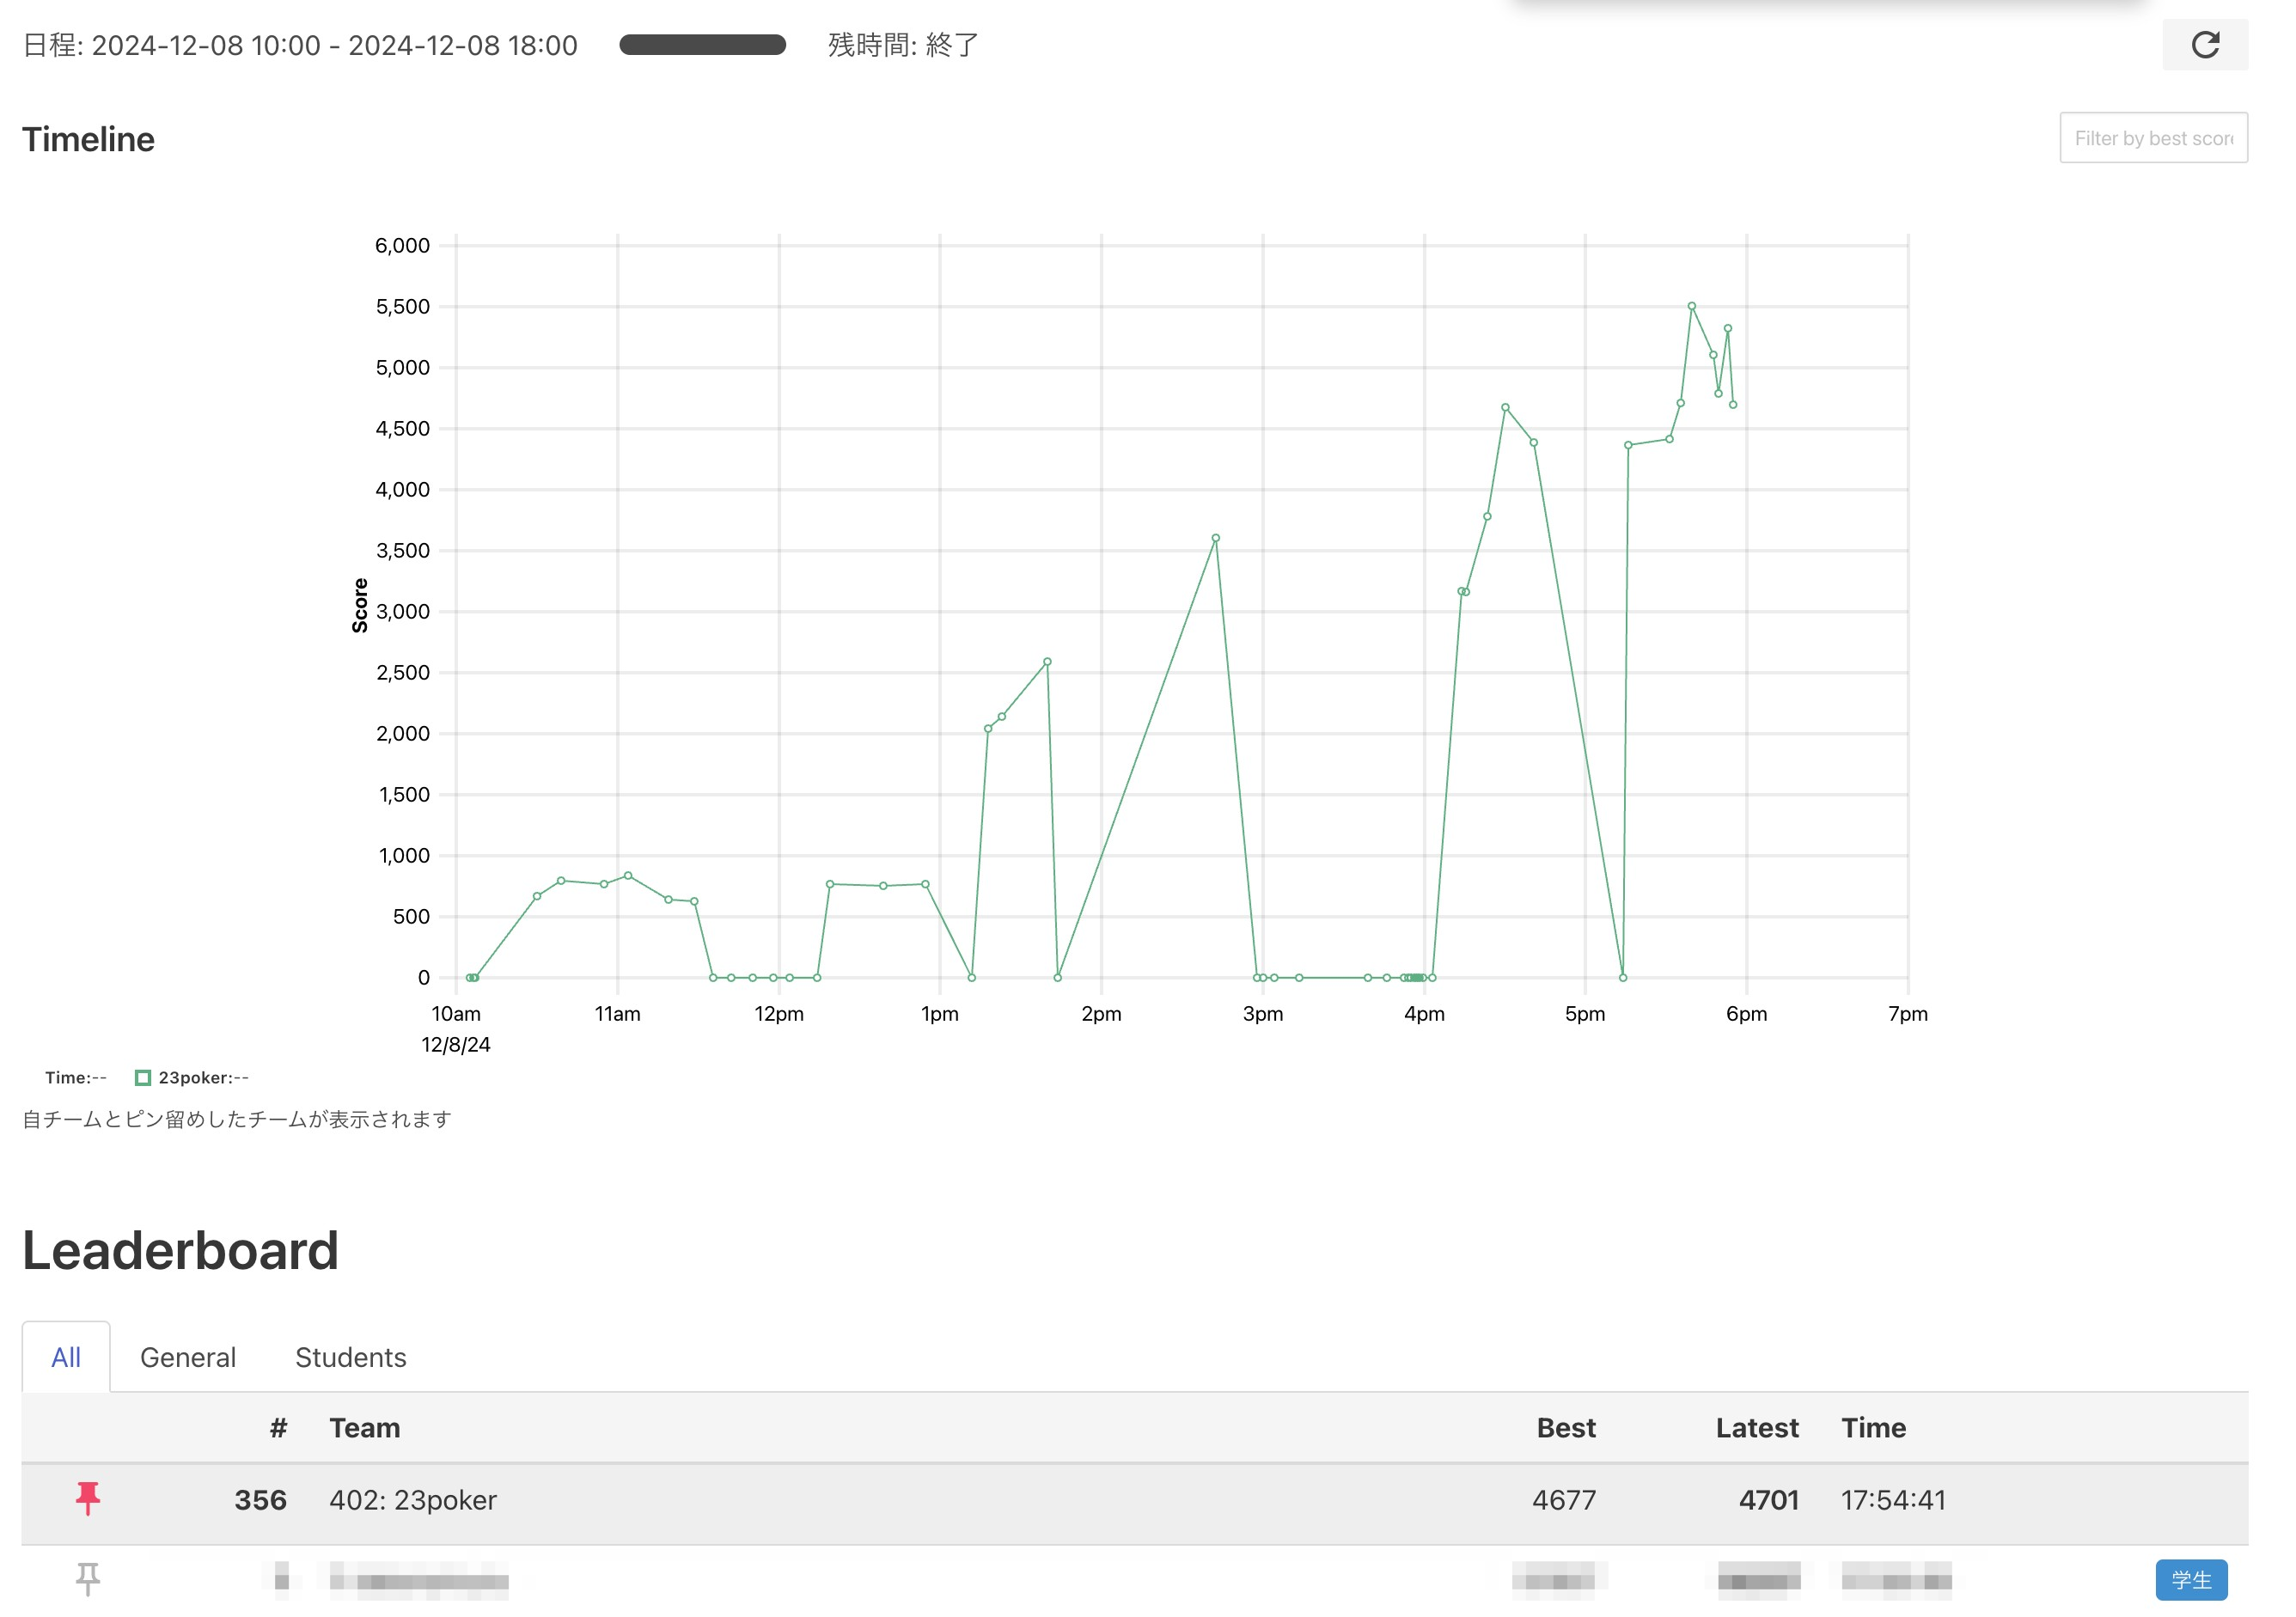Open the General leaderboard tab
This screenshot has width=2296, height=1617.
(188, 1357)
